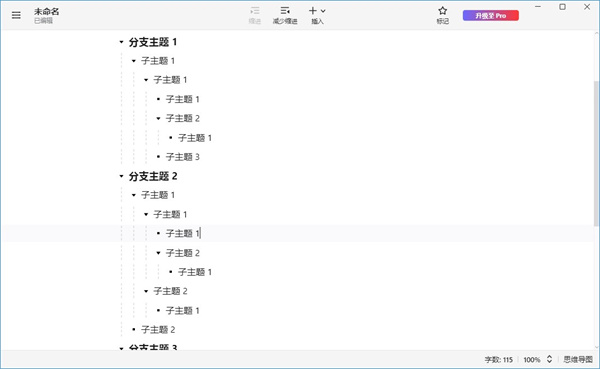Screen dimensions: 600x369
Task: Click the insert (插入) plus icon
Action: [x=313, y=11]
